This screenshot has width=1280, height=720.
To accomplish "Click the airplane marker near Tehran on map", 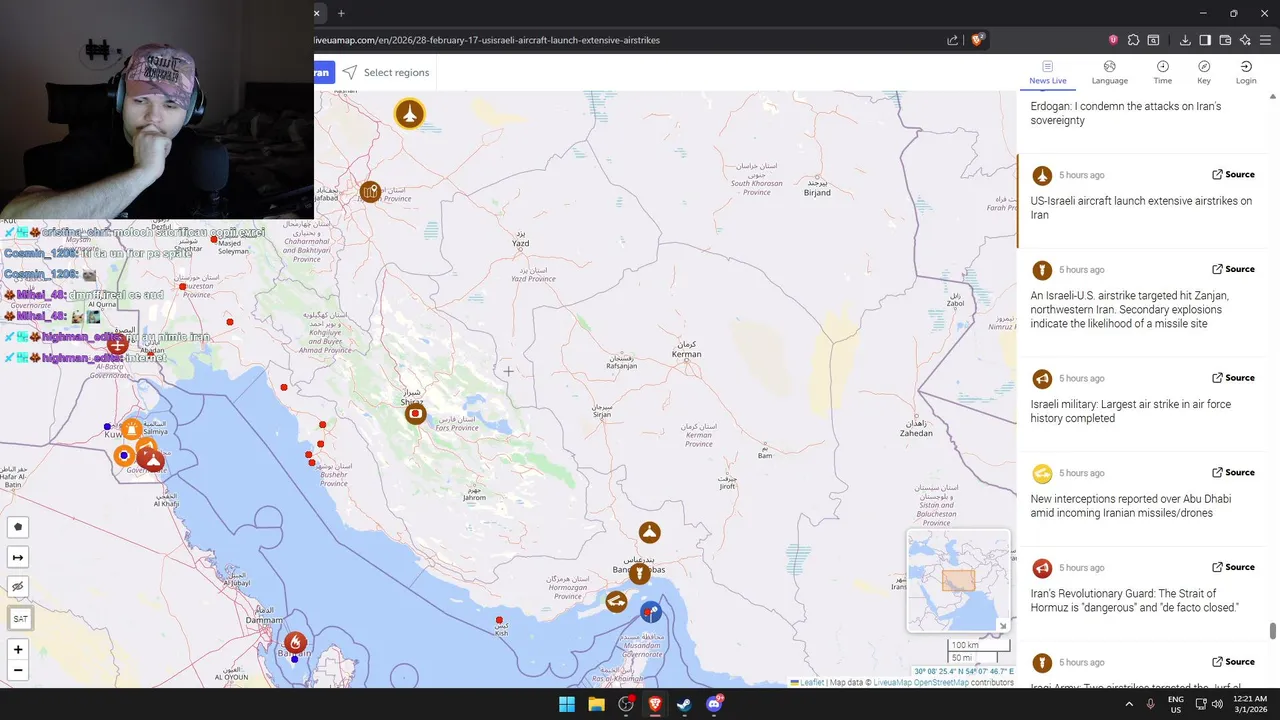I will [409, 113].
